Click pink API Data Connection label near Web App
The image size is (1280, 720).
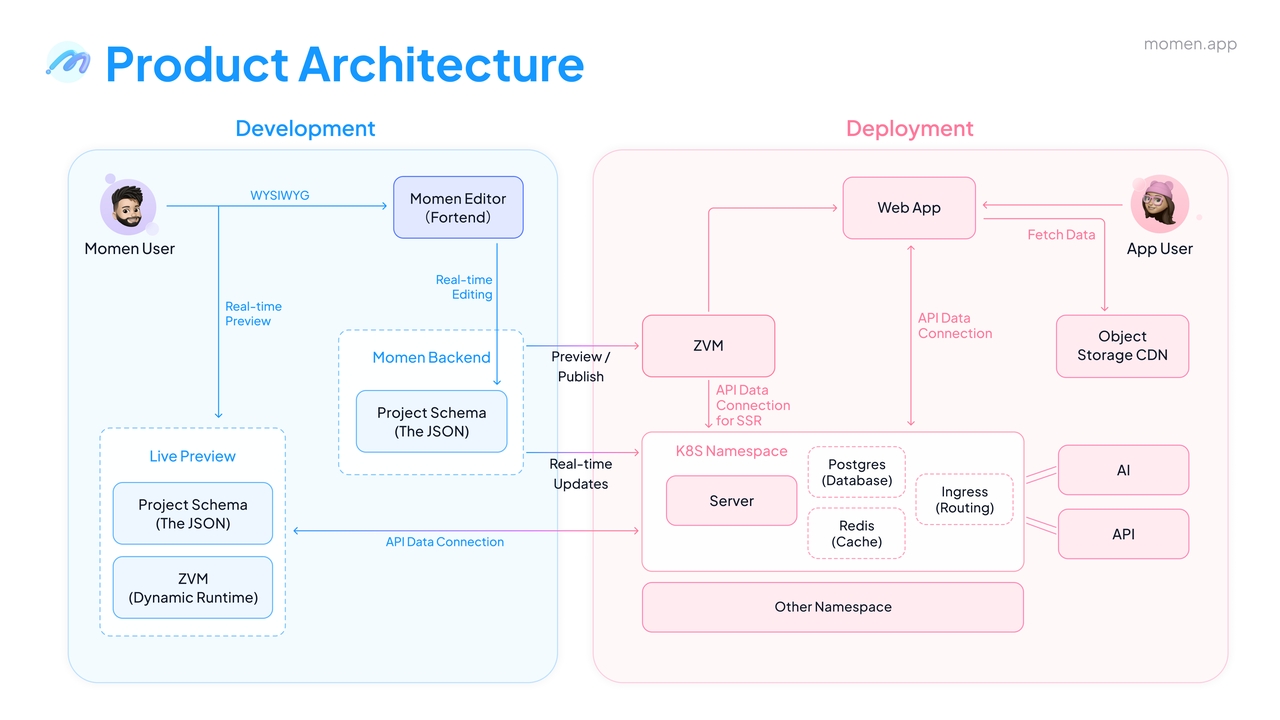coord(955,325)
